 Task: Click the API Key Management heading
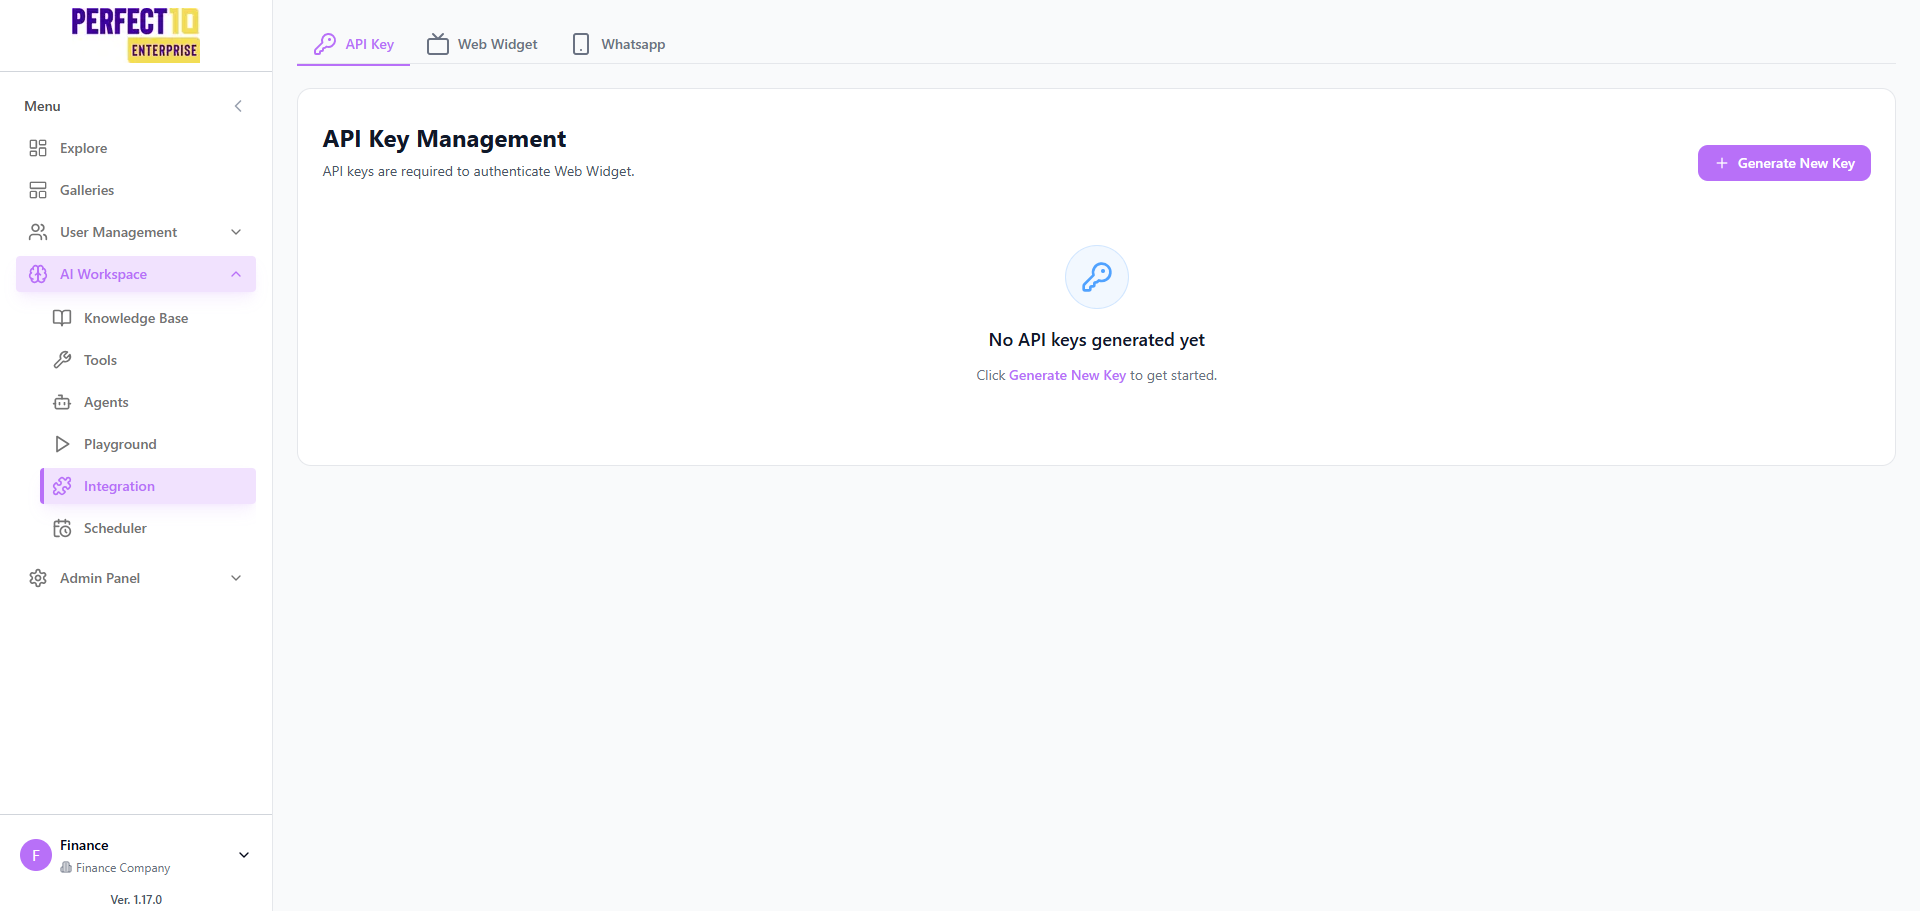point(444,139)
